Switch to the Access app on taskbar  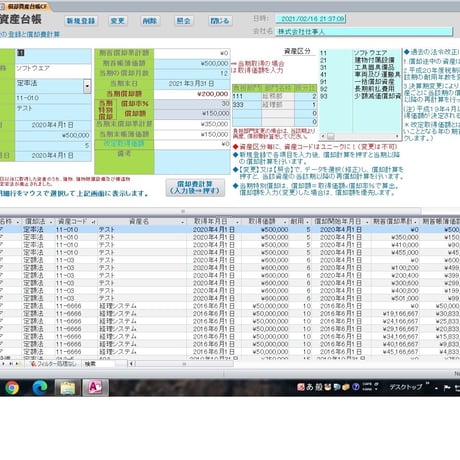[95, 388]
